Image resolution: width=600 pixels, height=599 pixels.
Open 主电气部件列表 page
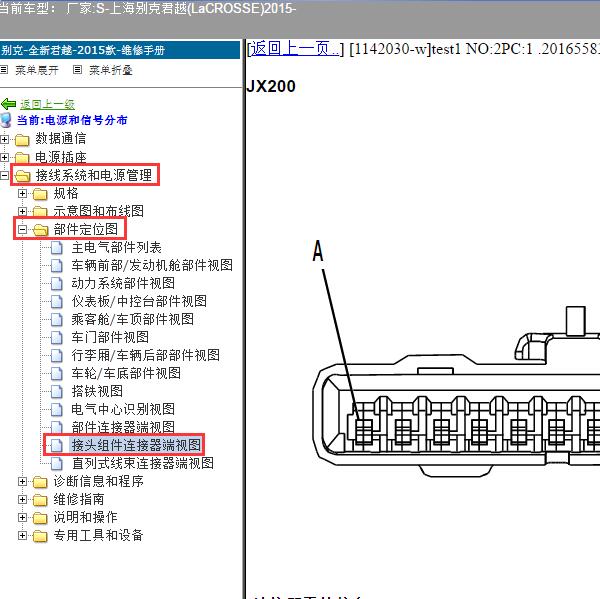pyautogui.click(x=117, y=248)
